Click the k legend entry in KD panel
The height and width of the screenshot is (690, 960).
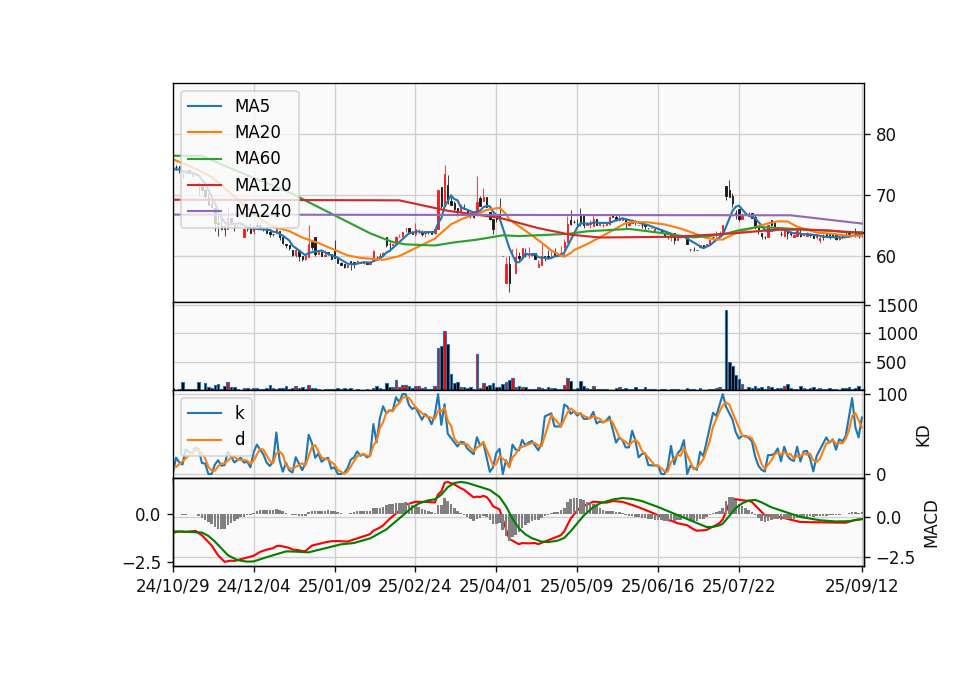240,413
